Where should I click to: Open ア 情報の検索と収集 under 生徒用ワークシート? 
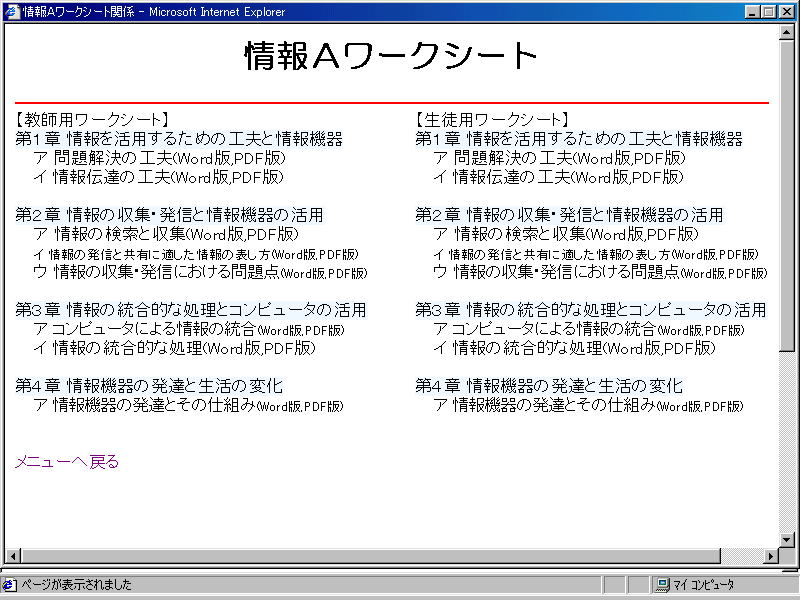(x=566, y=234)
